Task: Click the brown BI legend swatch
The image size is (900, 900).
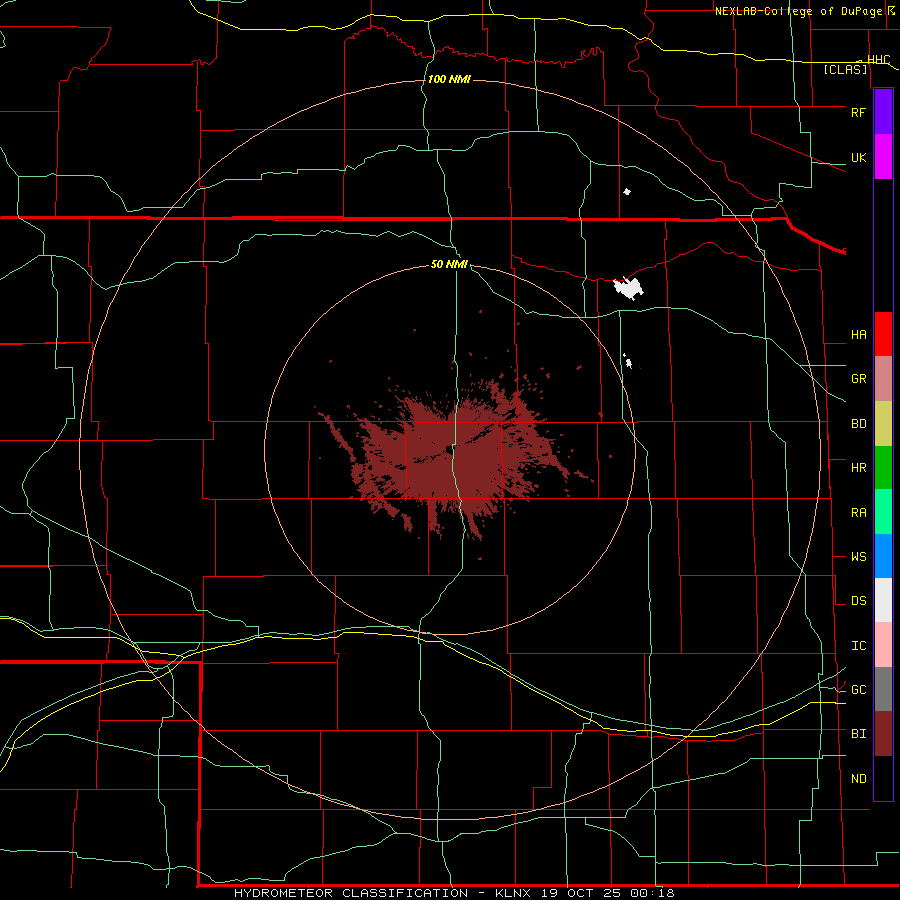Action: point(883,734)
